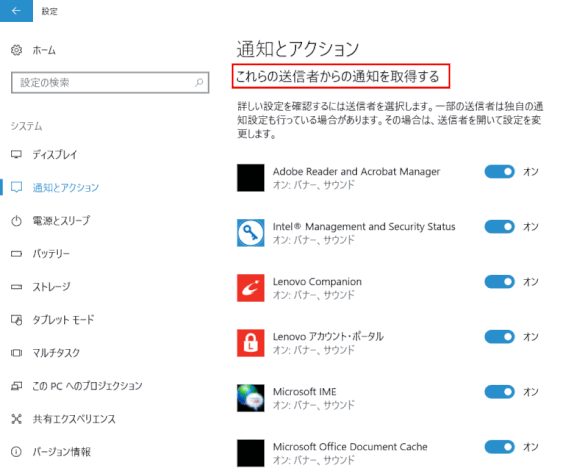Screen dimensions: 588x468
Task: Click the Multitasking icon
Action: [x=16, y=353]
